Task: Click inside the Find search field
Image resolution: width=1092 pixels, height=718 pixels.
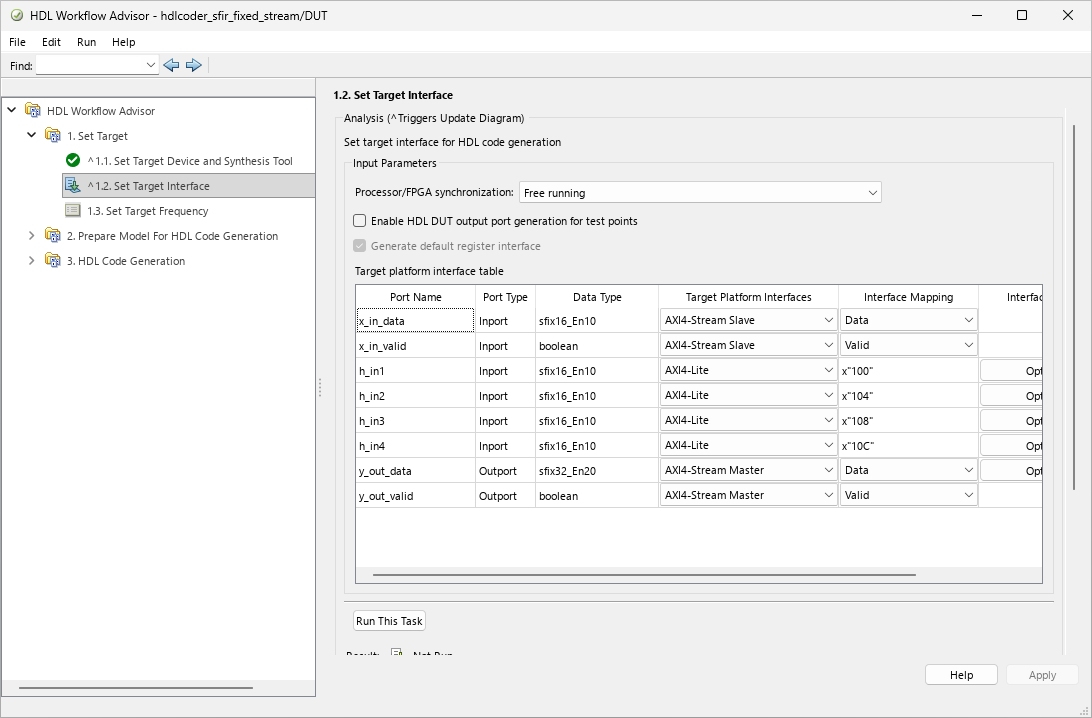Action: click(x=90, y=64)
